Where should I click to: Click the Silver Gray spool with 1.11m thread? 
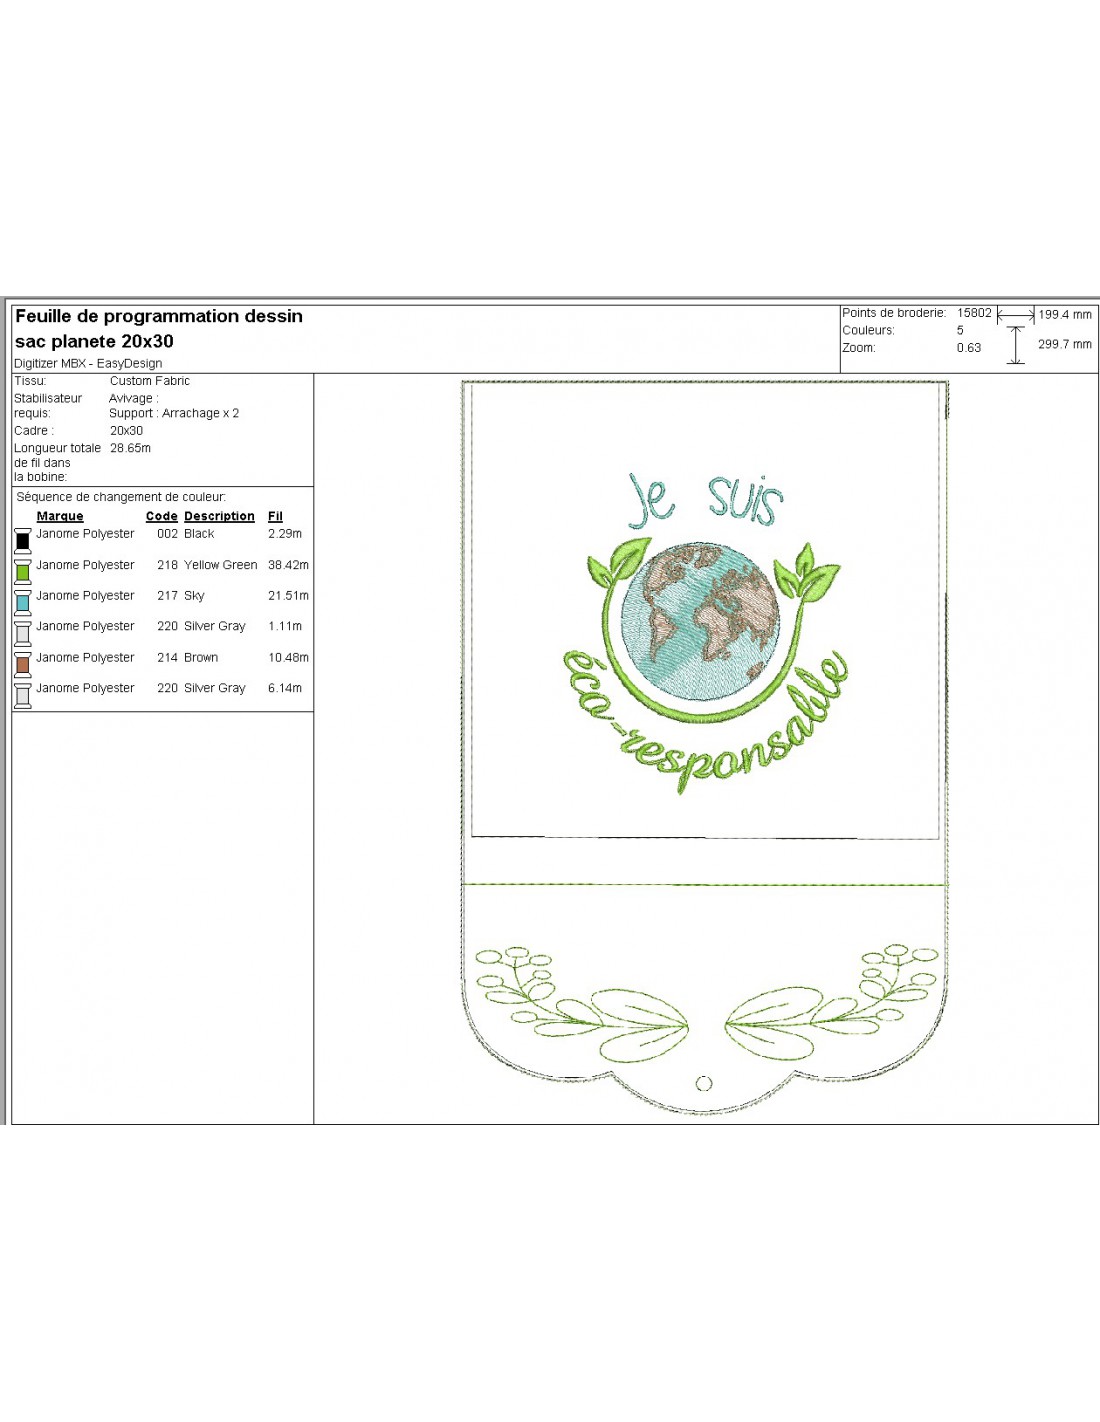[x=22, y=633]
